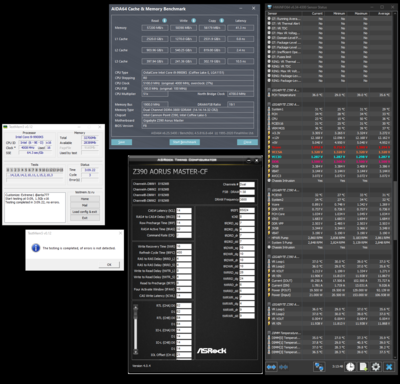Click the AIDA64 Save button

pyautogui.click(x=121, y=142)
